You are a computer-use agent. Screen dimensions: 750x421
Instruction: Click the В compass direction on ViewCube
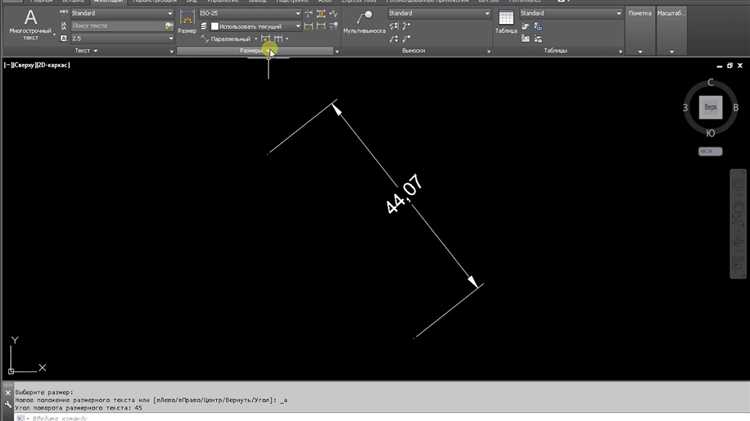click(736, 108)
